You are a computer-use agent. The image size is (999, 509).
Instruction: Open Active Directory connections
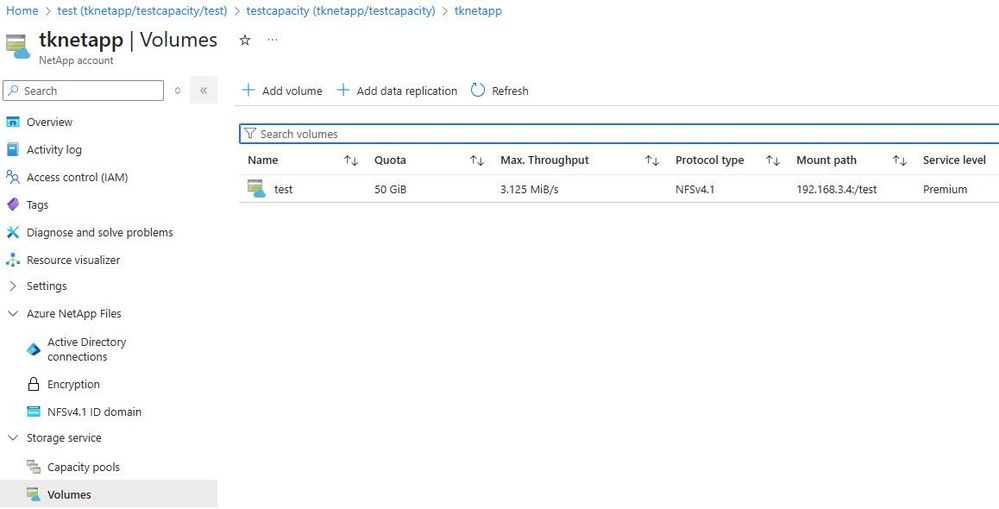pyautogui.click(x=87, y=349)
